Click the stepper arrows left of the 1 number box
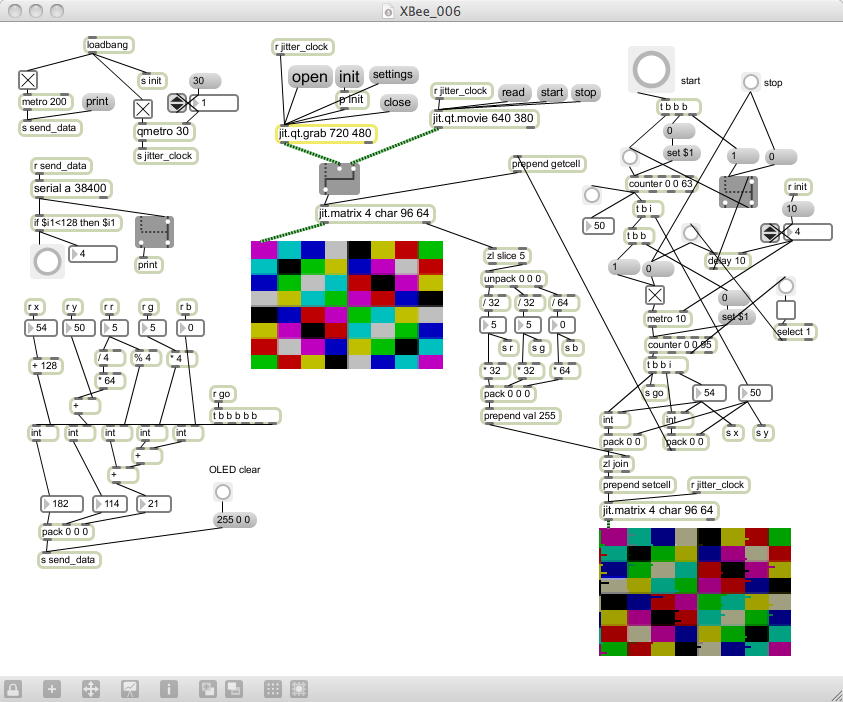 coord(177,103)
